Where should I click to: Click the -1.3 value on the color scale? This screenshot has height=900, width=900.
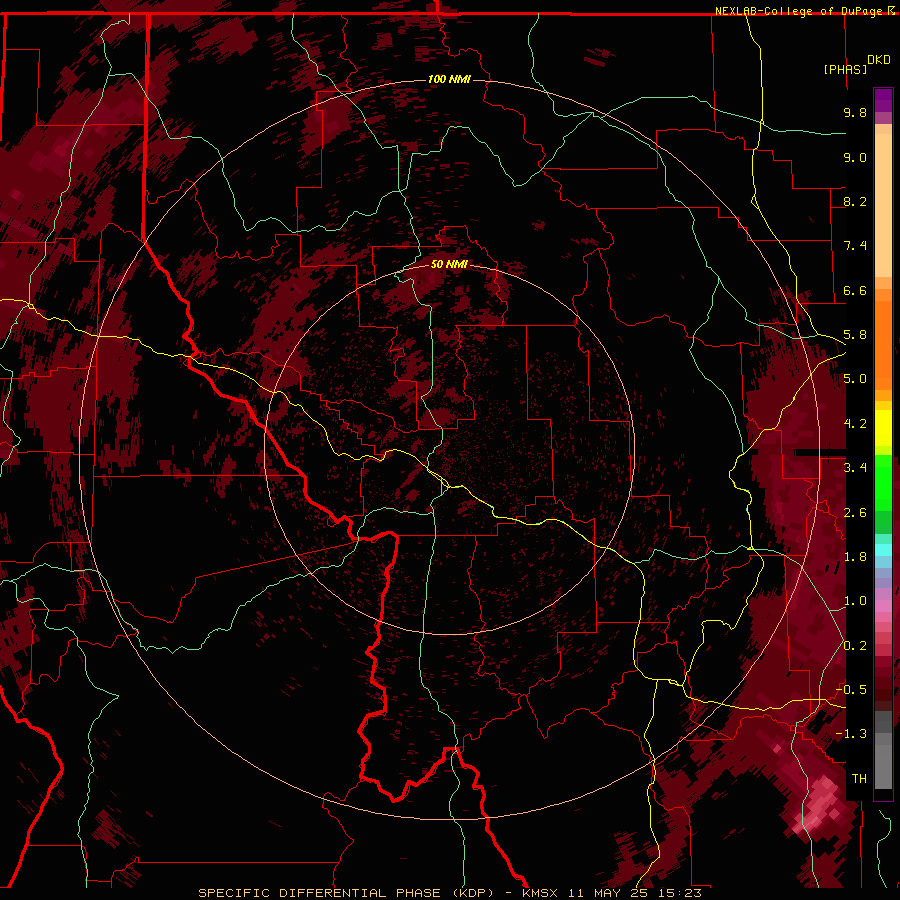pos(851,734)
